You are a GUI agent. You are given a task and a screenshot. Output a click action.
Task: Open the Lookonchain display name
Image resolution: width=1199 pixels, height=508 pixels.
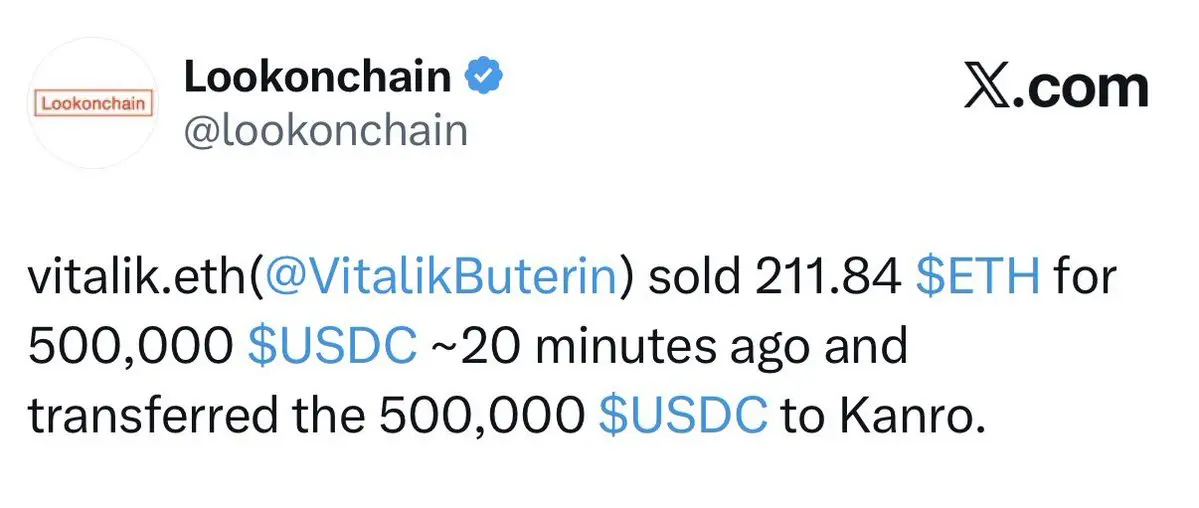317,77
